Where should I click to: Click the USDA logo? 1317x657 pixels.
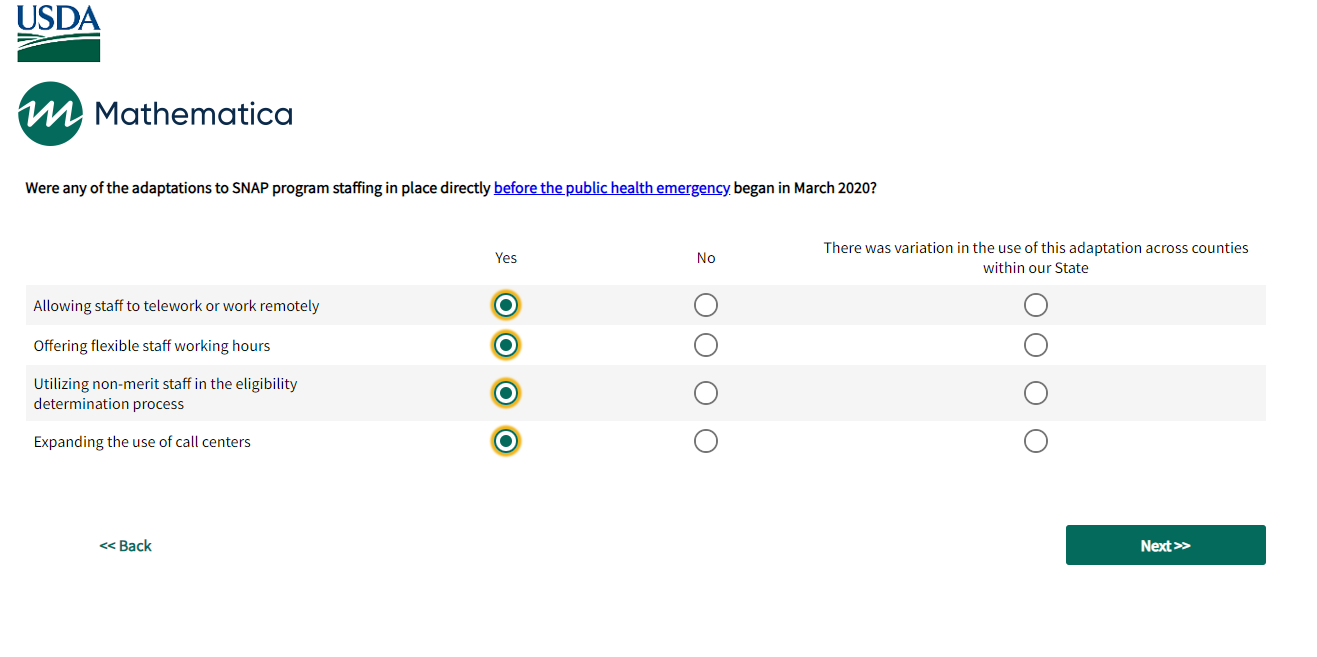tap(58, 33)
